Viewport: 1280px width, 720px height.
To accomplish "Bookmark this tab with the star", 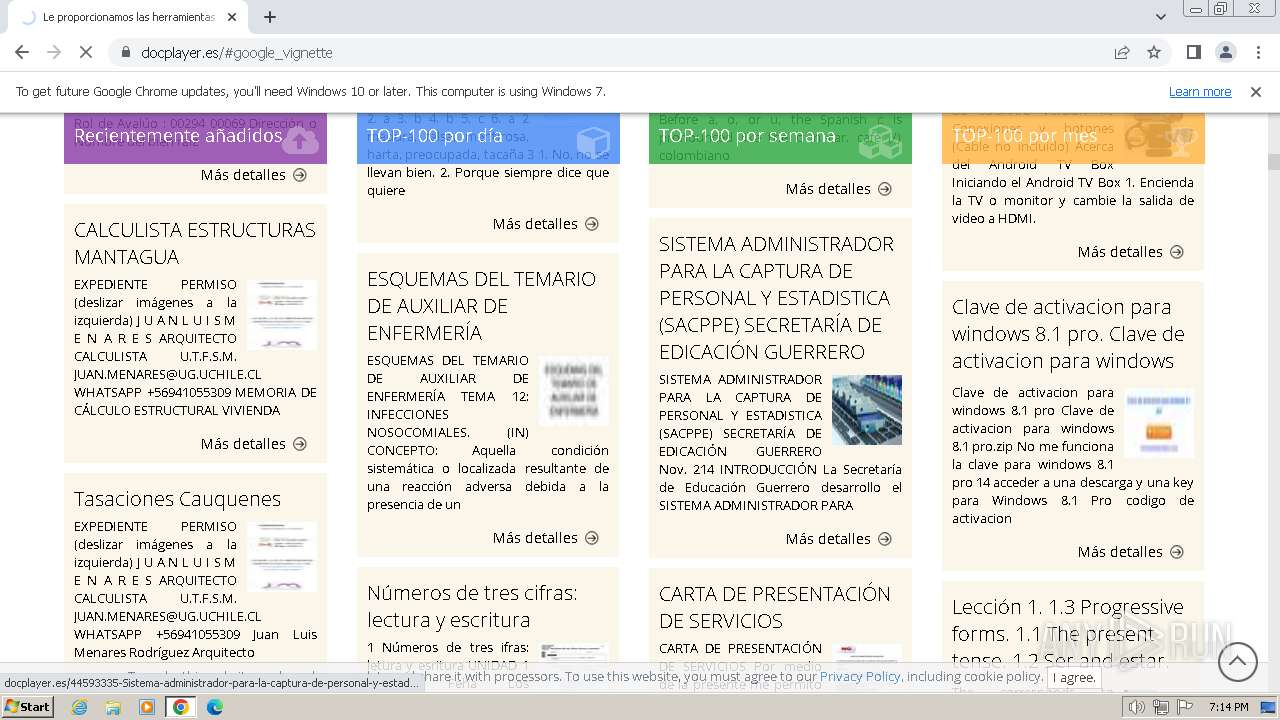I will 1154,52.
